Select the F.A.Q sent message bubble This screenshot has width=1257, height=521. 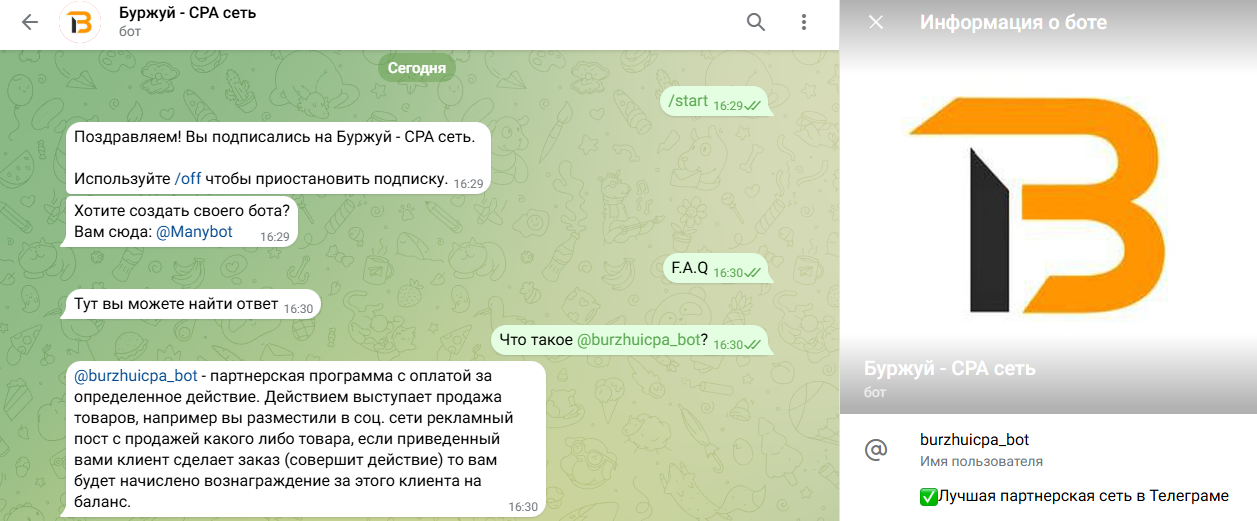click(717, 269)
